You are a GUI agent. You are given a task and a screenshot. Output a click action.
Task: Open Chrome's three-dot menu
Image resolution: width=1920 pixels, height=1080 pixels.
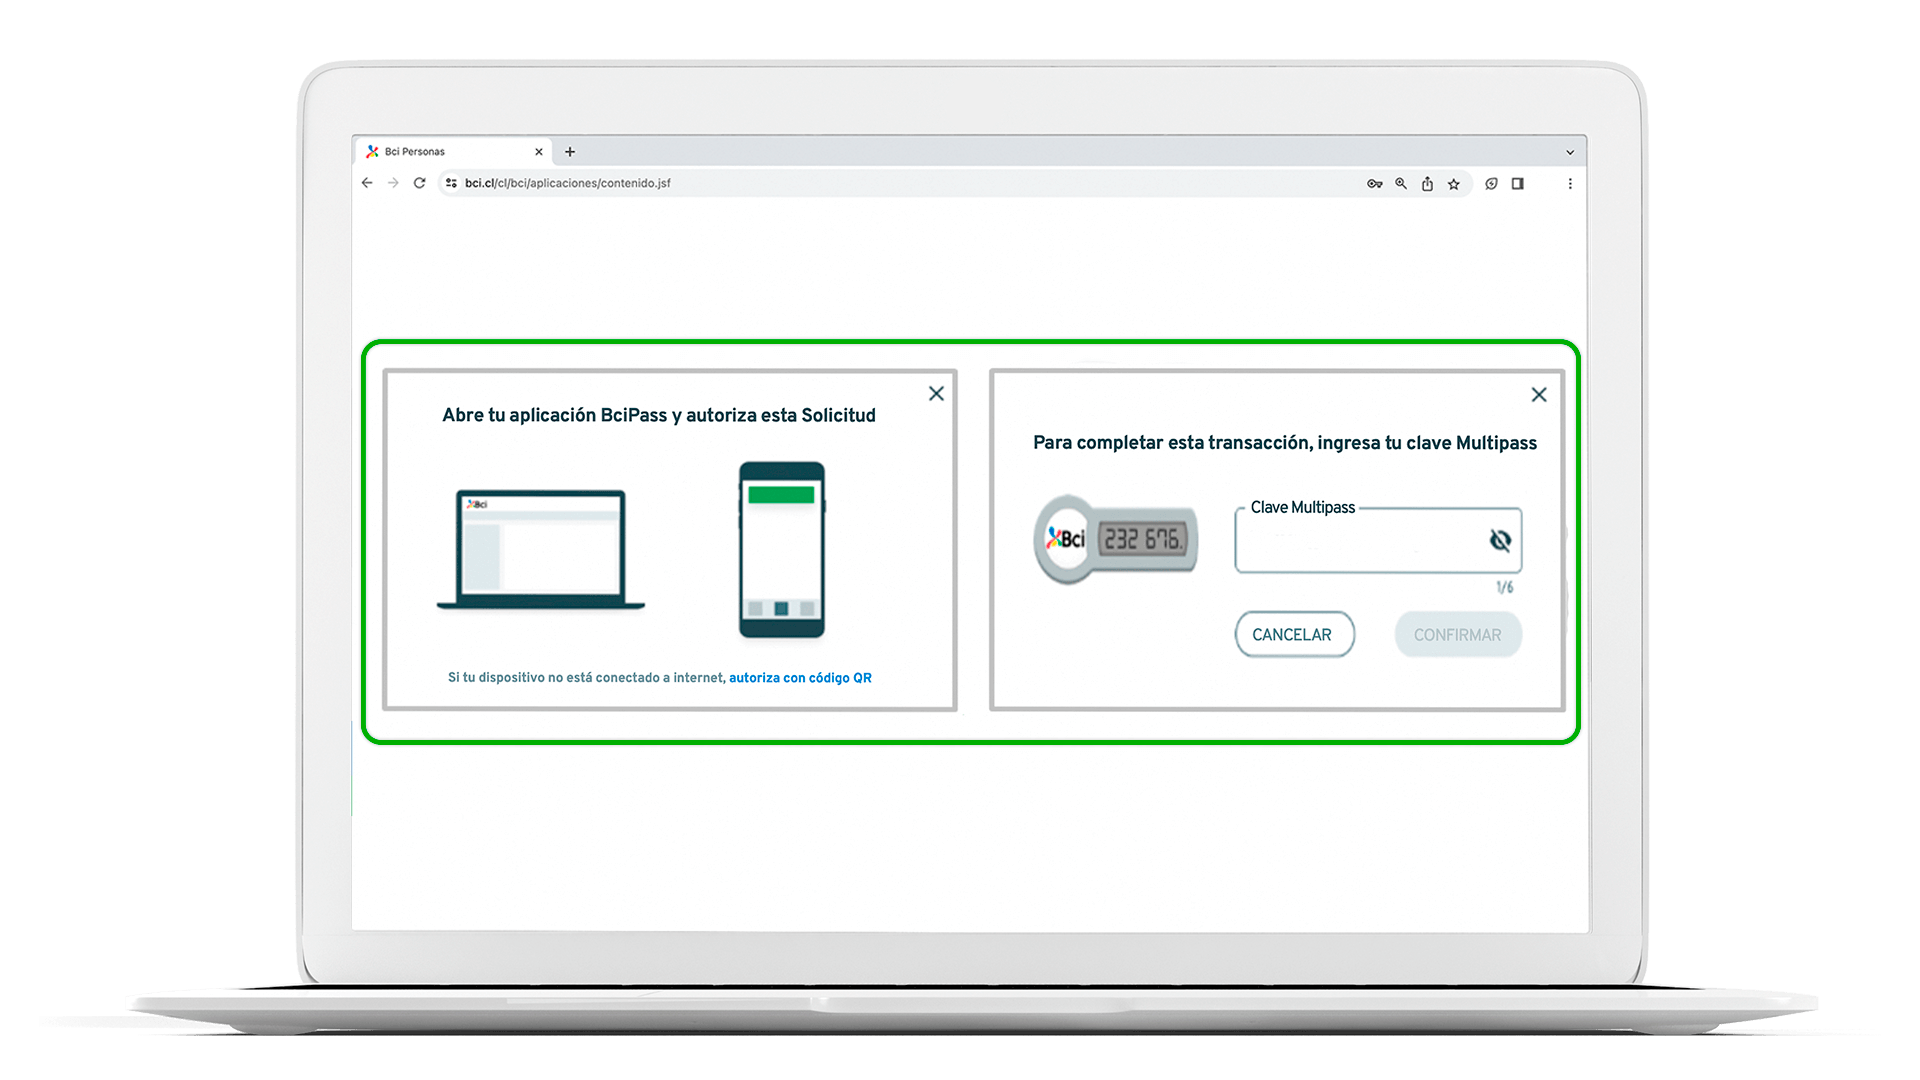pyautogui.click(x=1570, y=183)
